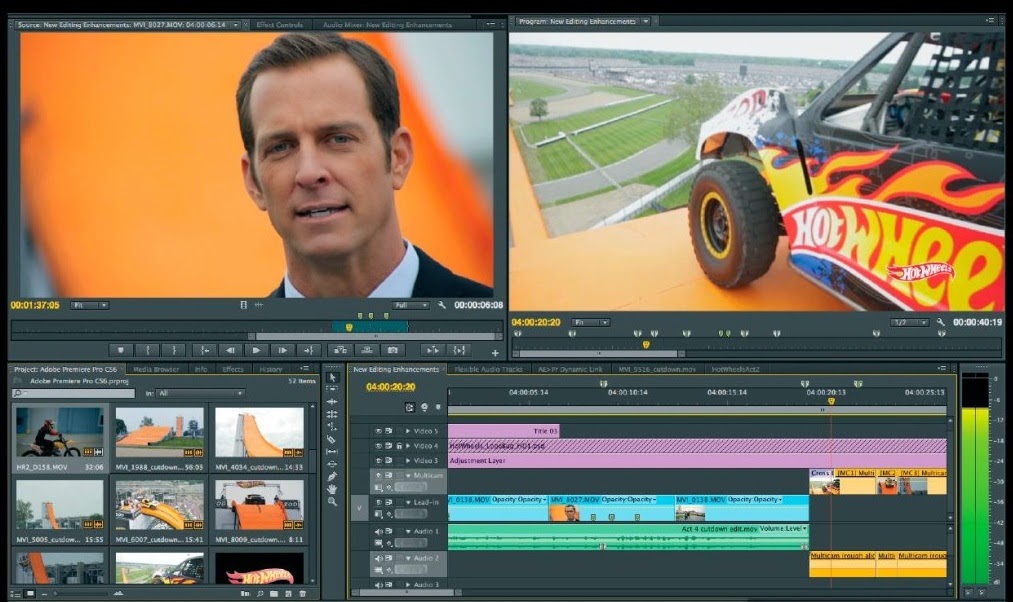The width and height of the screenshot is (1013, 602).
Task: Mark Out point in Source monitor
Action: coord(174,350)
